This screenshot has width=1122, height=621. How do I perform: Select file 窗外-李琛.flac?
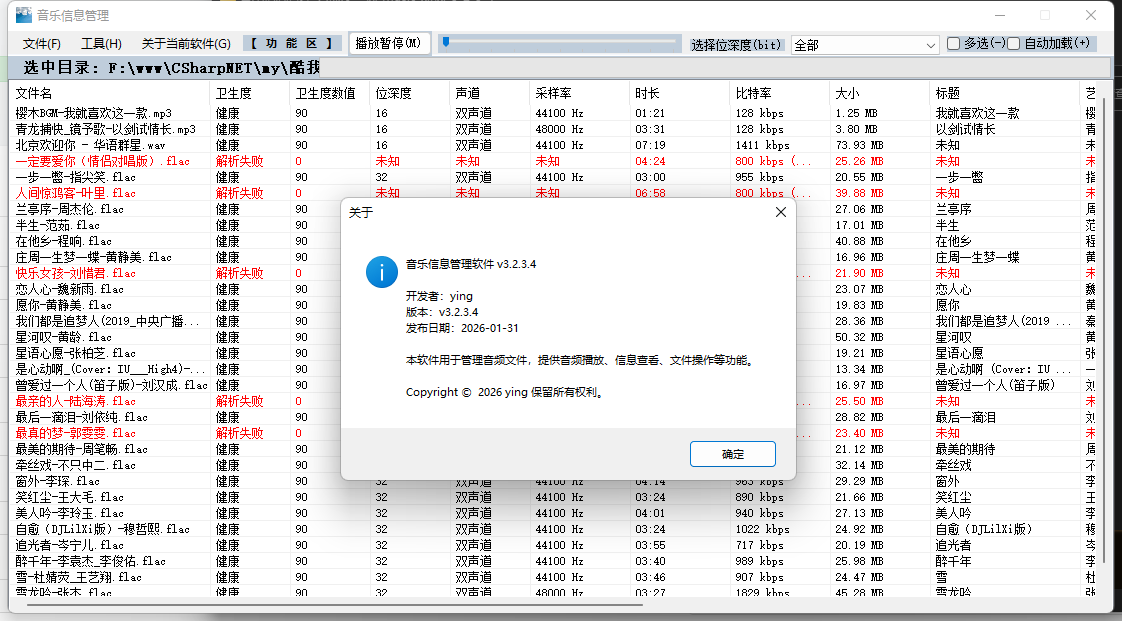coord(58,481)
